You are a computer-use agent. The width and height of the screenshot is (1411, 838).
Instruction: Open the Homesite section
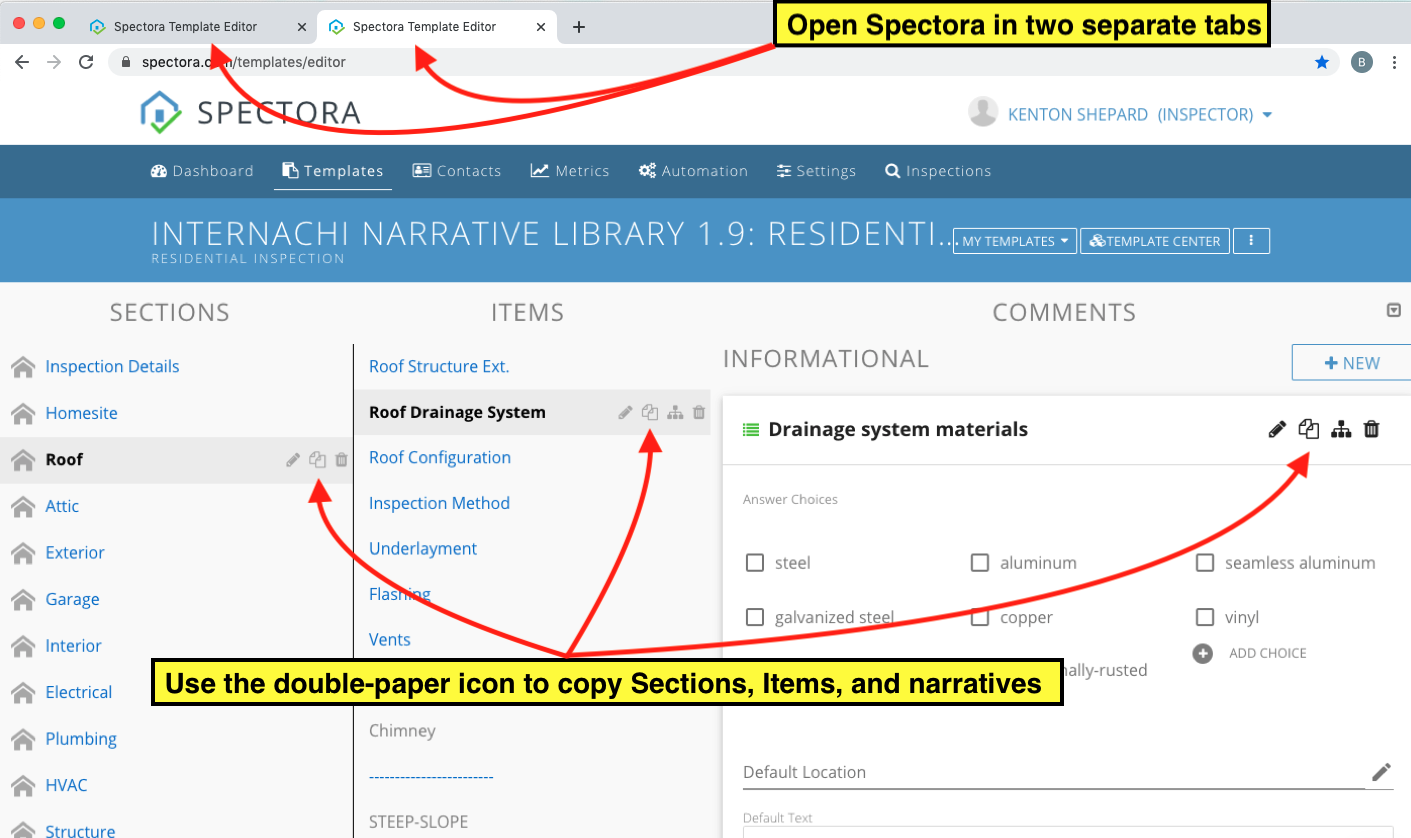(x=81, y=413)
